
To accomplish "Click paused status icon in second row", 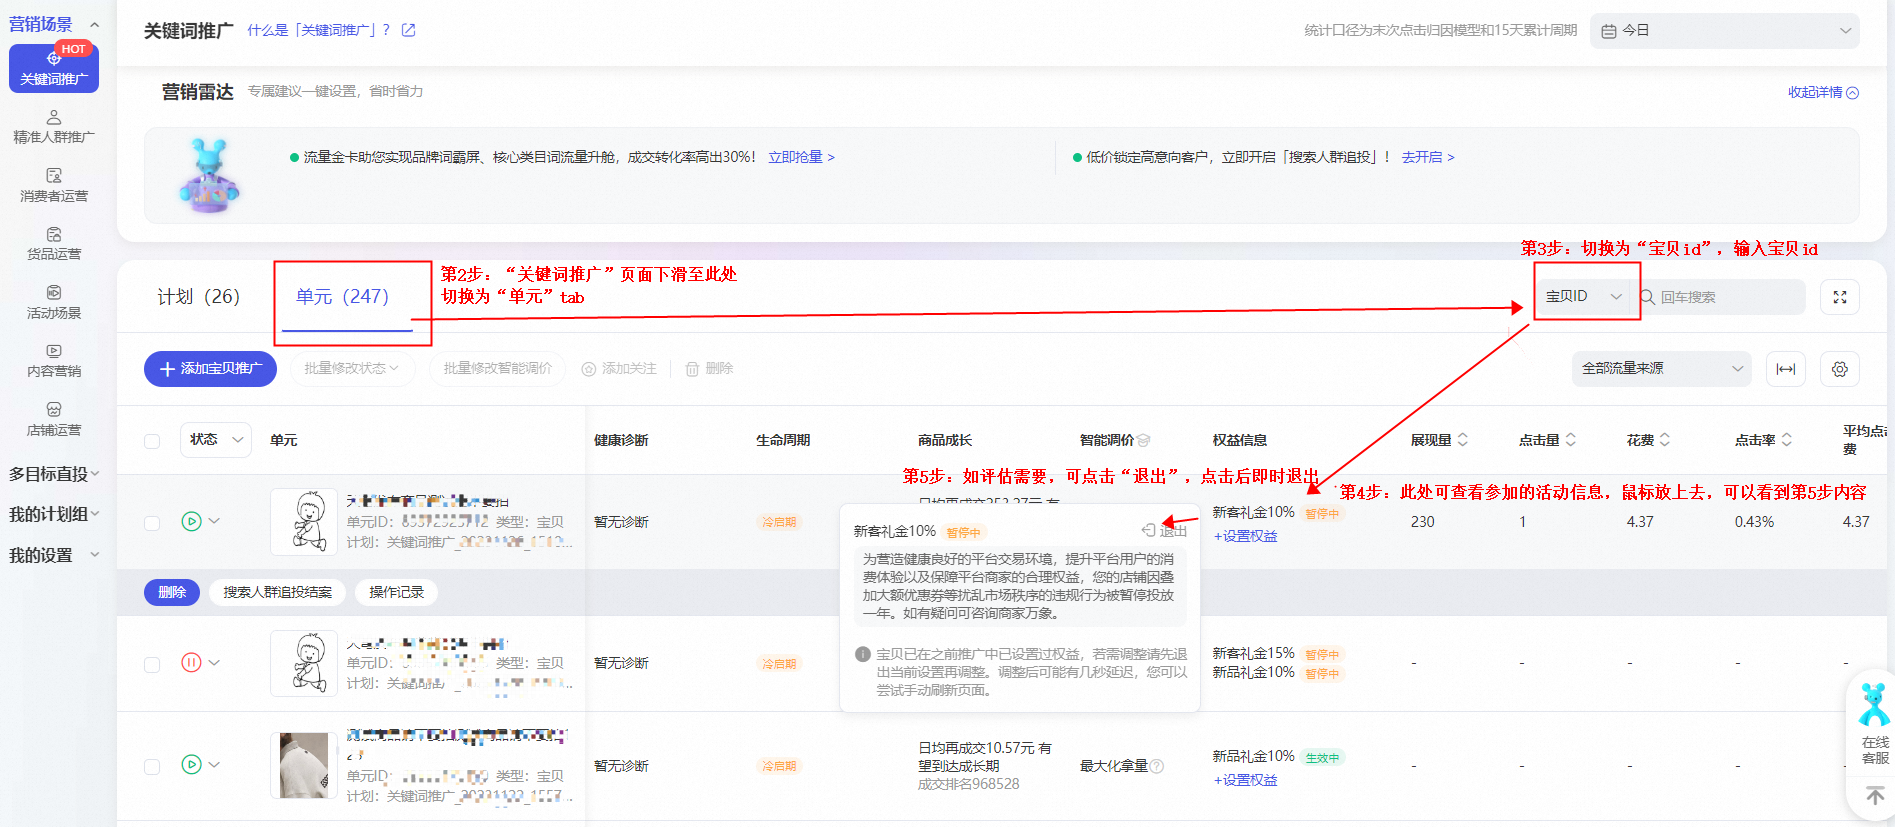I will coord(192,662).
